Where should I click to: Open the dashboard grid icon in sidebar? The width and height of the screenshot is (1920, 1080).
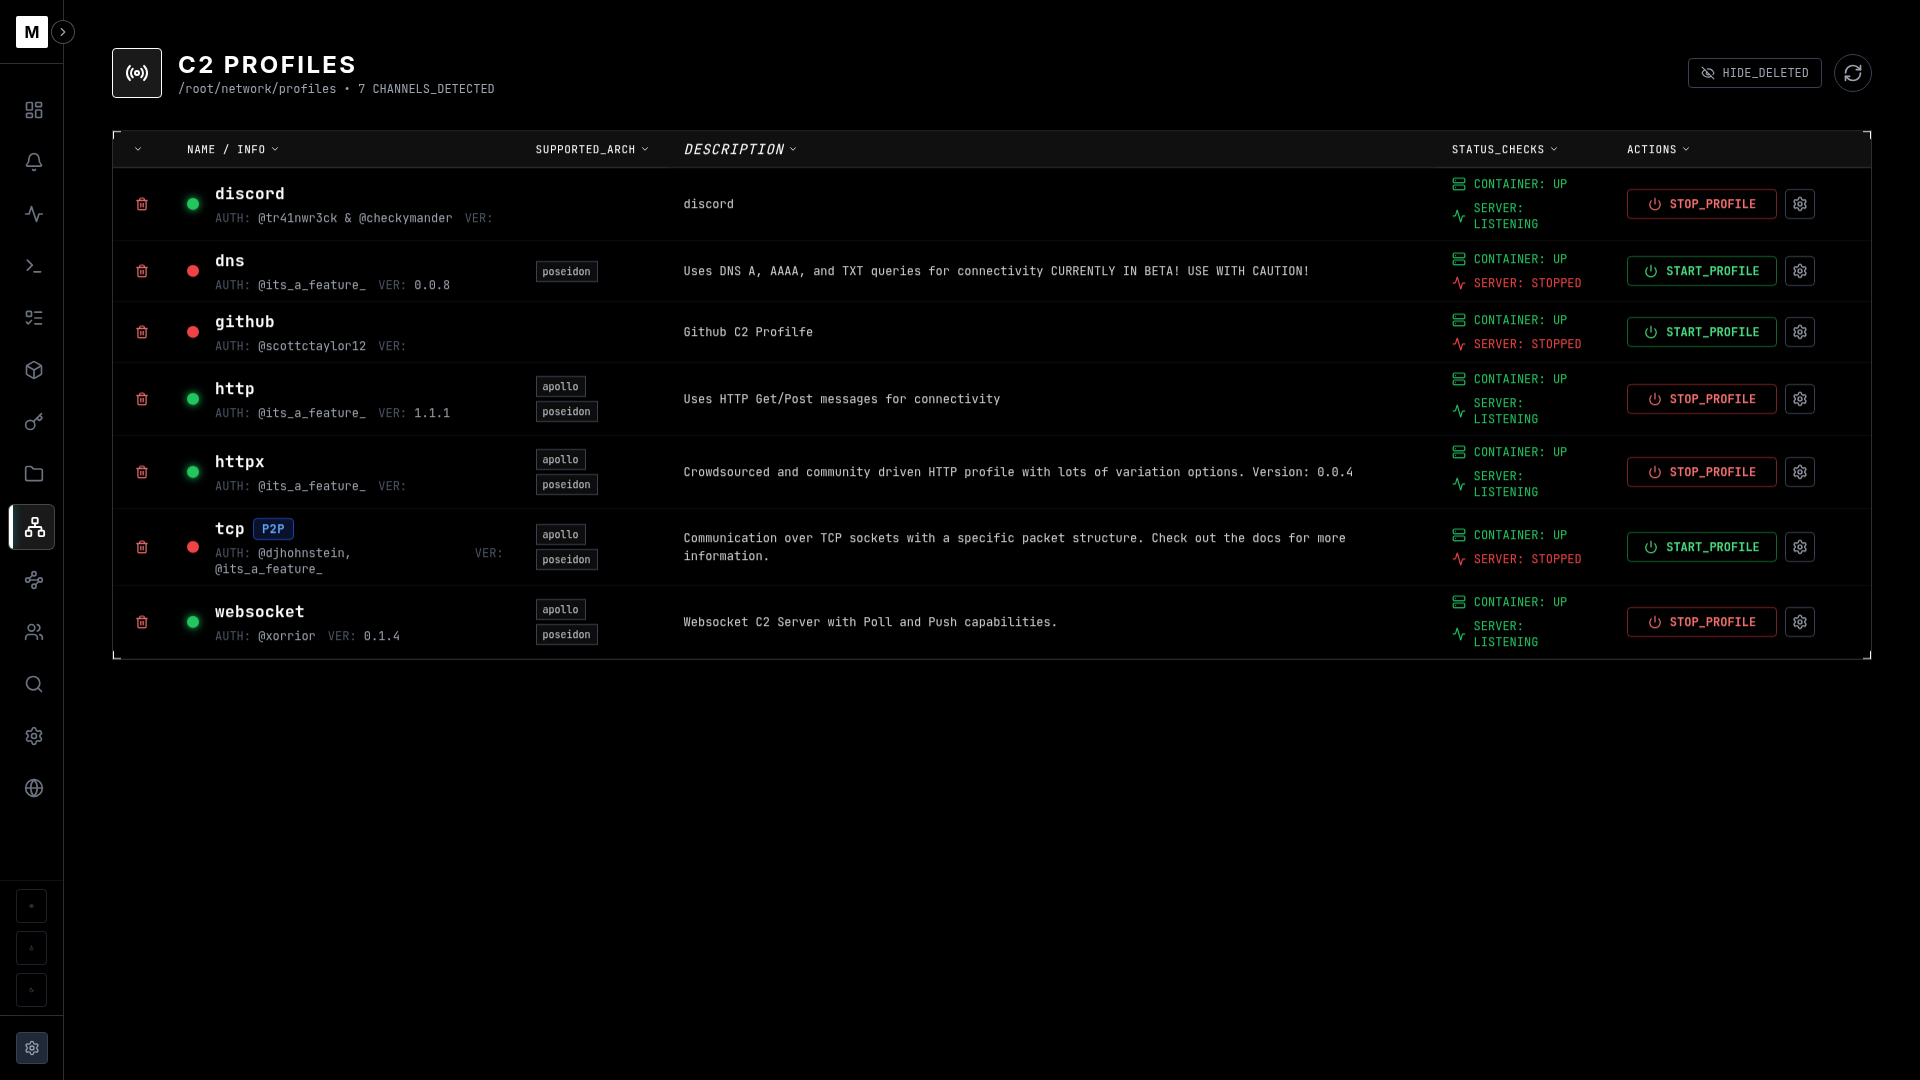click(x=33, y=110)
